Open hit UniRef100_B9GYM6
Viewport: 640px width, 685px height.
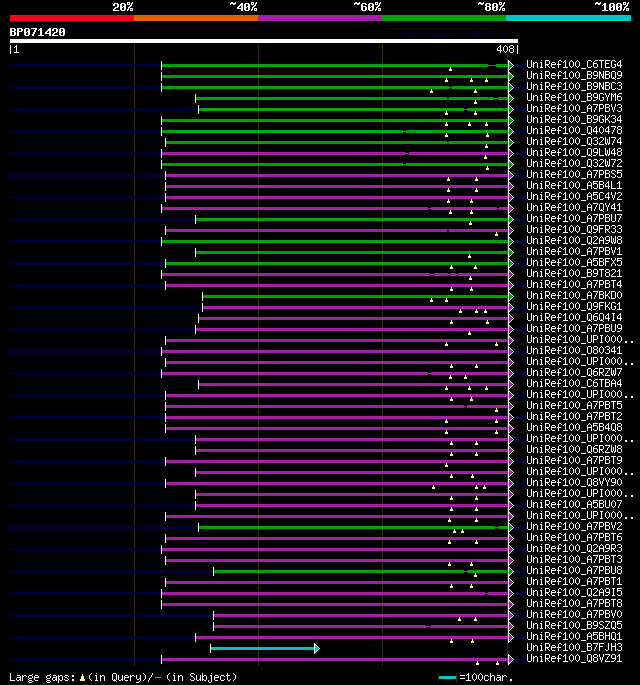pyautogui.click(x=574, y=97)
